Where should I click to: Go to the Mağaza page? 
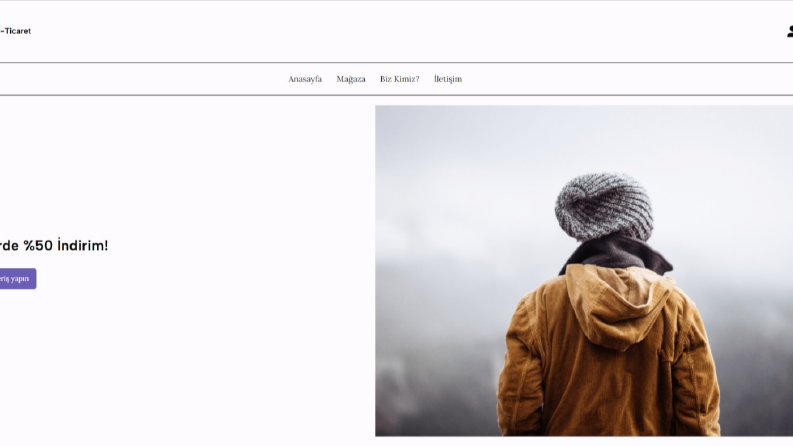click(351, 79)
